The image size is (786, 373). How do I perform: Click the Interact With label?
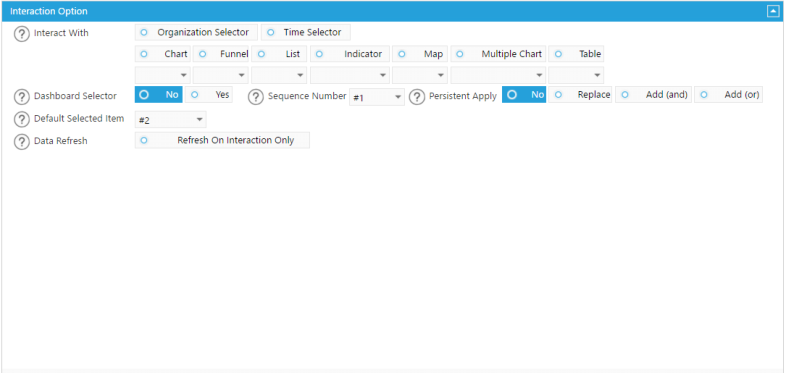[61, 33]
